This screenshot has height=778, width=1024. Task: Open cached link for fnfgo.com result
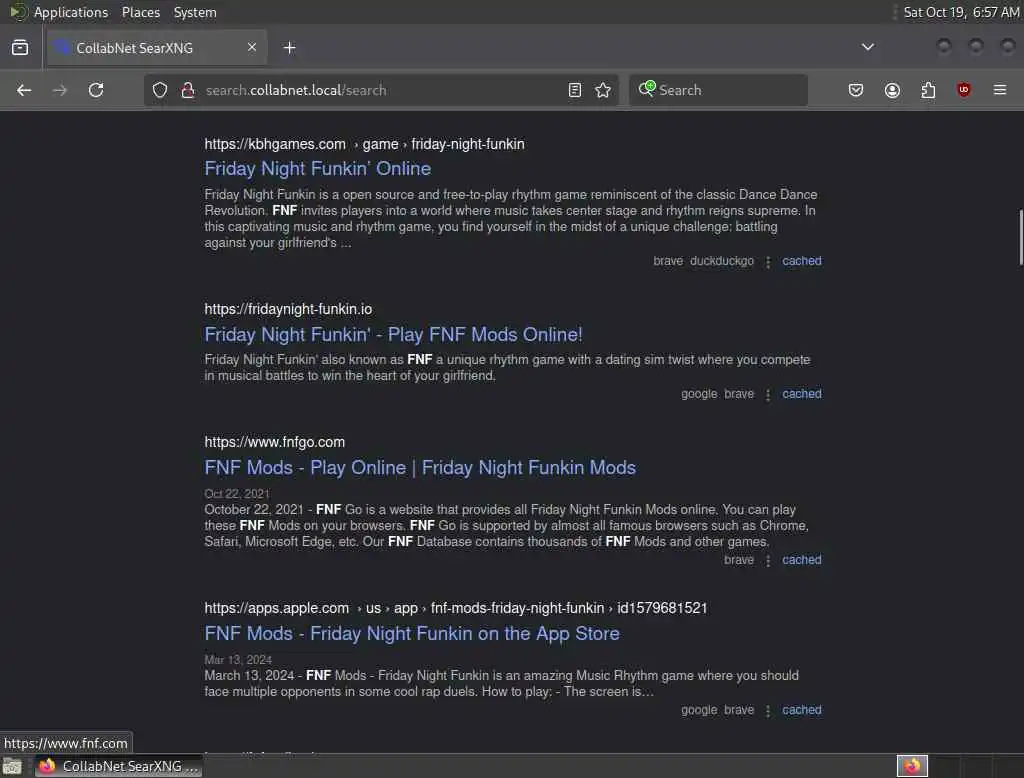pyautogui.click(x=802, y=560)
